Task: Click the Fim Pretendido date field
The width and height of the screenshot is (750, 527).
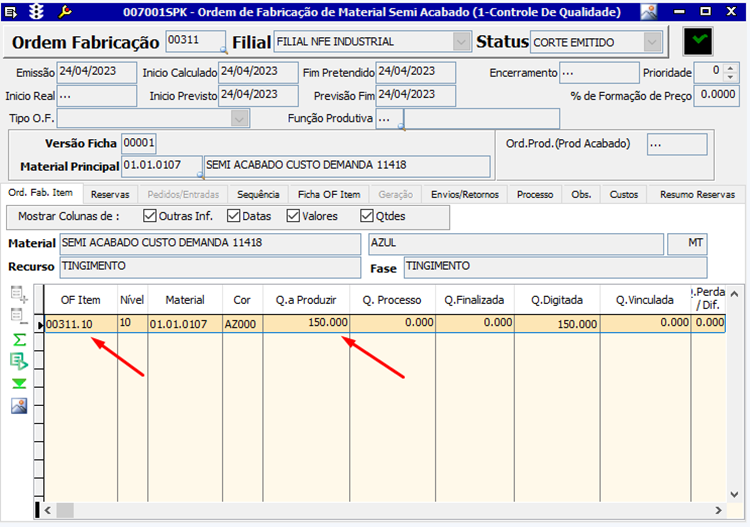Action: coord(416,72)
